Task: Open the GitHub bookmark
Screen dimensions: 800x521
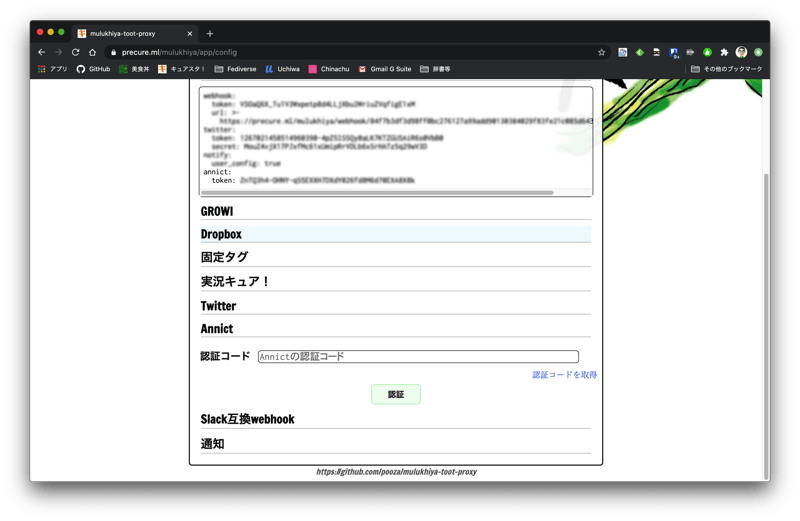Action: pyautogui.click(x=94, y=69)
